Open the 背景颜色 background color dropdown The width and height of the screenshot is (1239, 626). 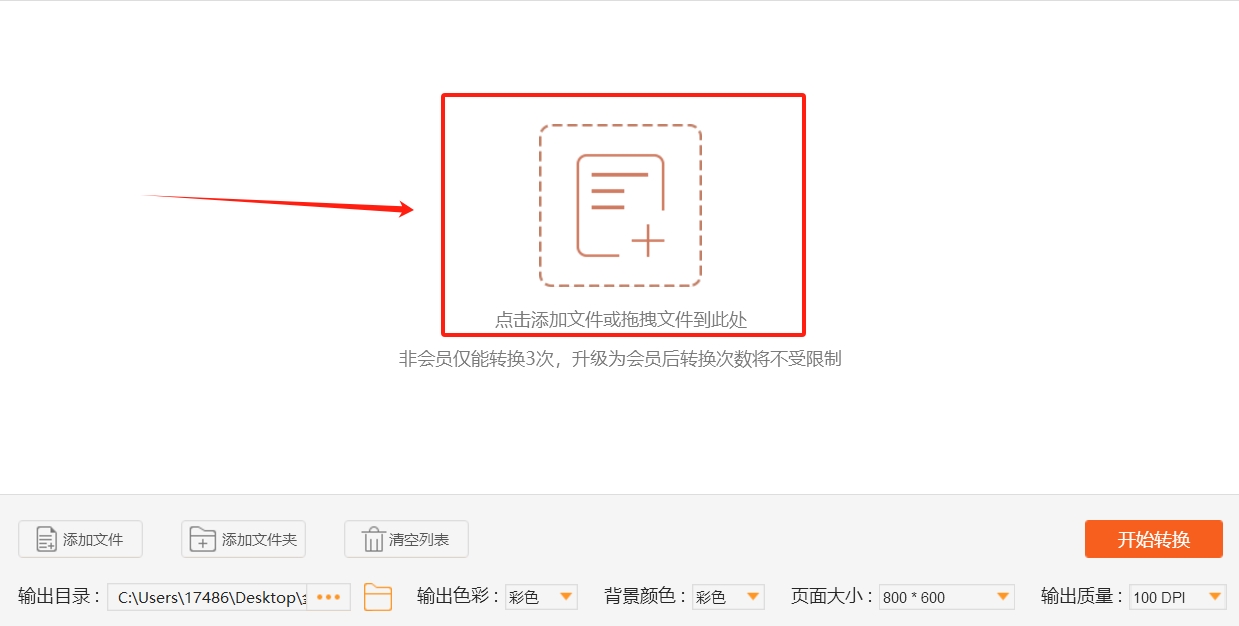pyautogui.click(x=728, y=596)
